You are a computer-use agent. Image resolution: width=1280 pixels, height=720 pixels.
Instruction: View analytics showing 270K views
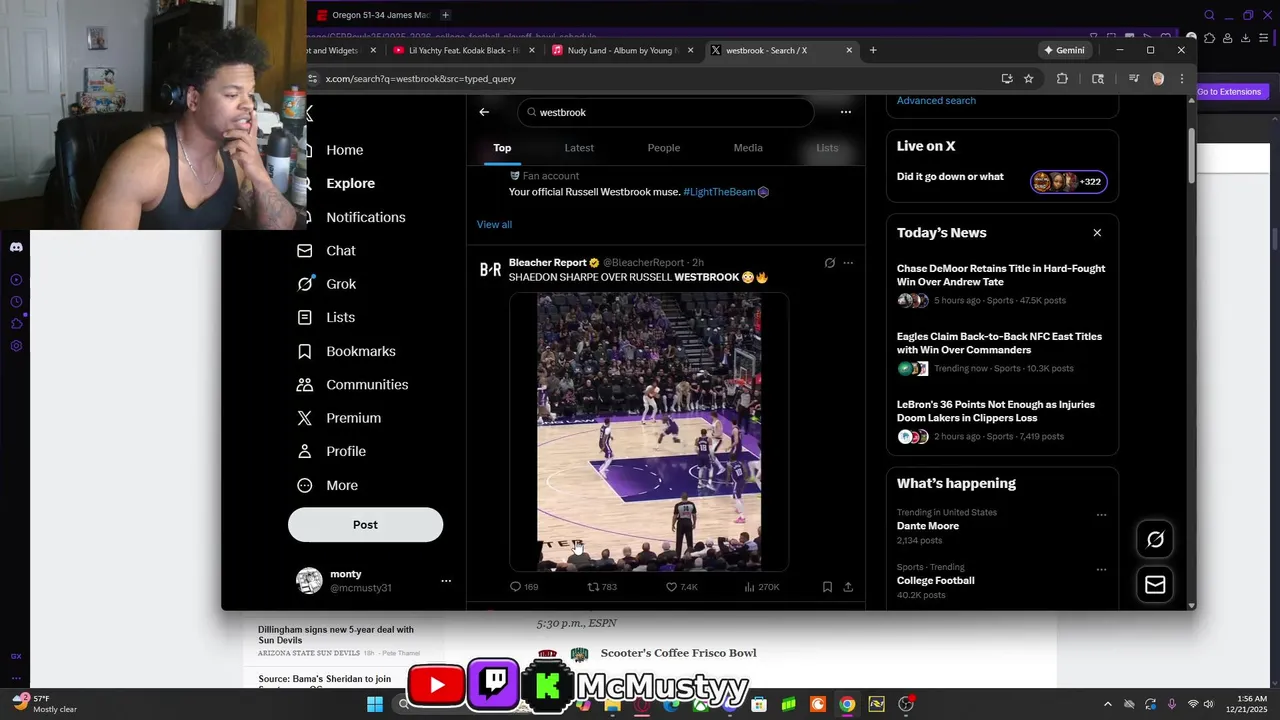point(762,587)
